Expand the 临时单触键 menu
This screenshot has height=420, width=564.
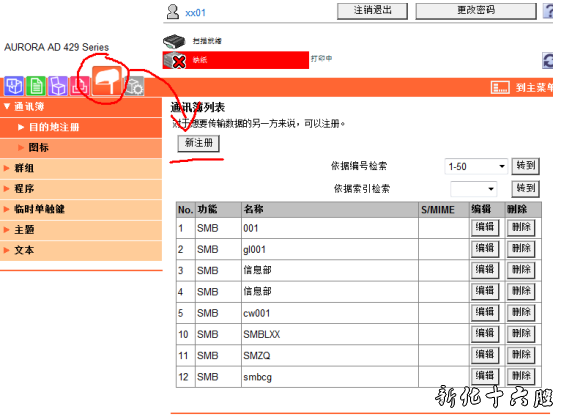coord(81,209)
